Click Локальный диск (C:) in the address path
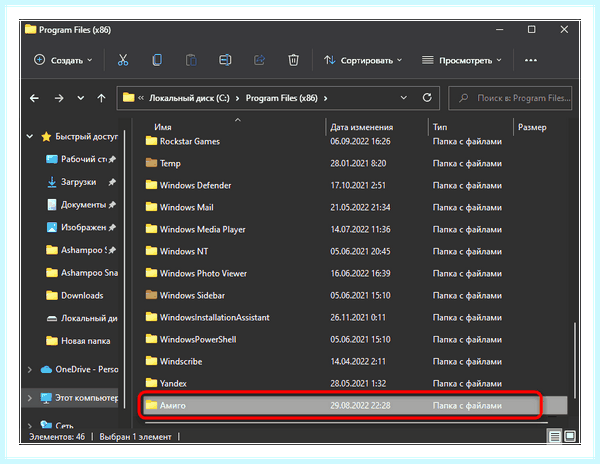This screenshot has width=600, height=464. click(x=189, y=98)
